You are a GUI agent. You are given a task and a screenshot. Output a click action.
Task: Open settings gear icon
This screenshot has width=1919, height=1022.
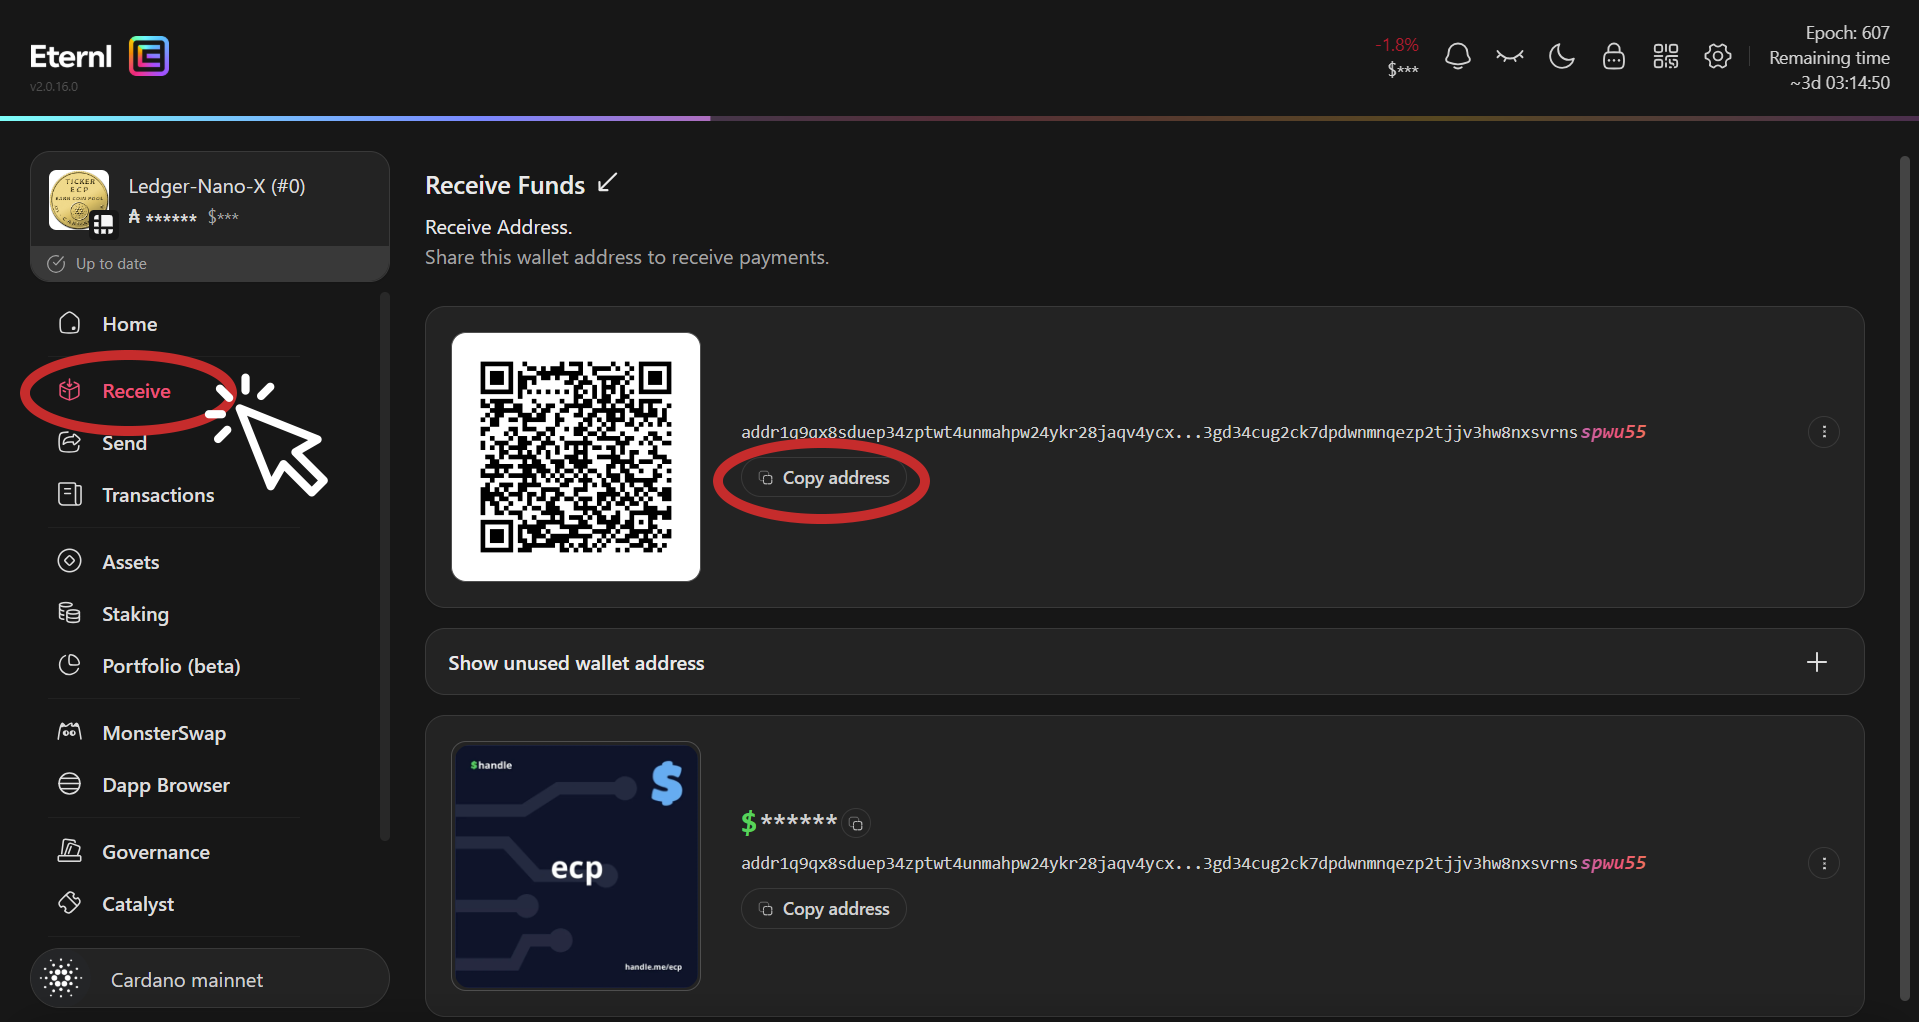pos(1717,57)
